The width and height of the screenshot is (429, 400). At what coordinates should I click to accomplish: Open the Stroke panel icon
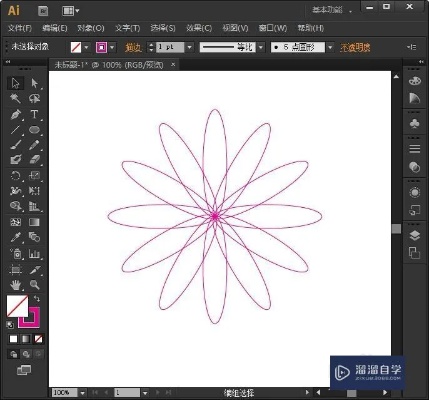[x=414, y=149]
